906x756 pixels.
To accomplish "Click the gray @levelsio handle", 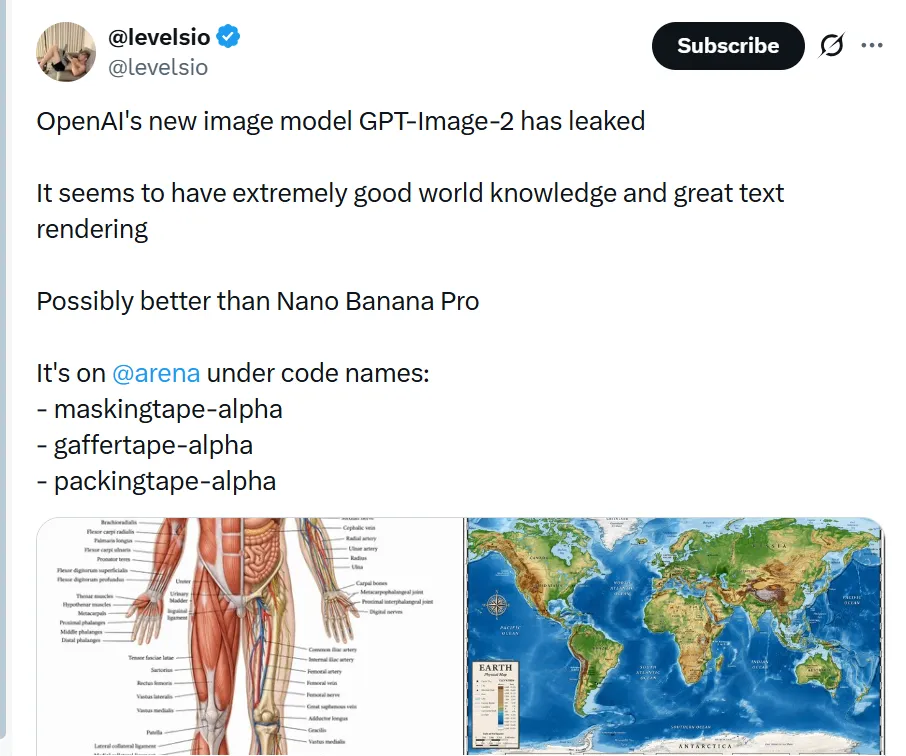I will [x=158, y=68].
